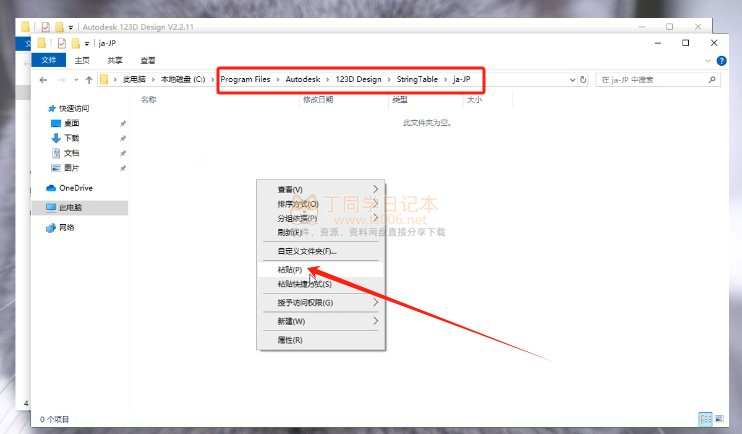Click 本地磁盘 (C:) breadcrumb
Viewport: 742px width, 434px height.
[183, 80]
